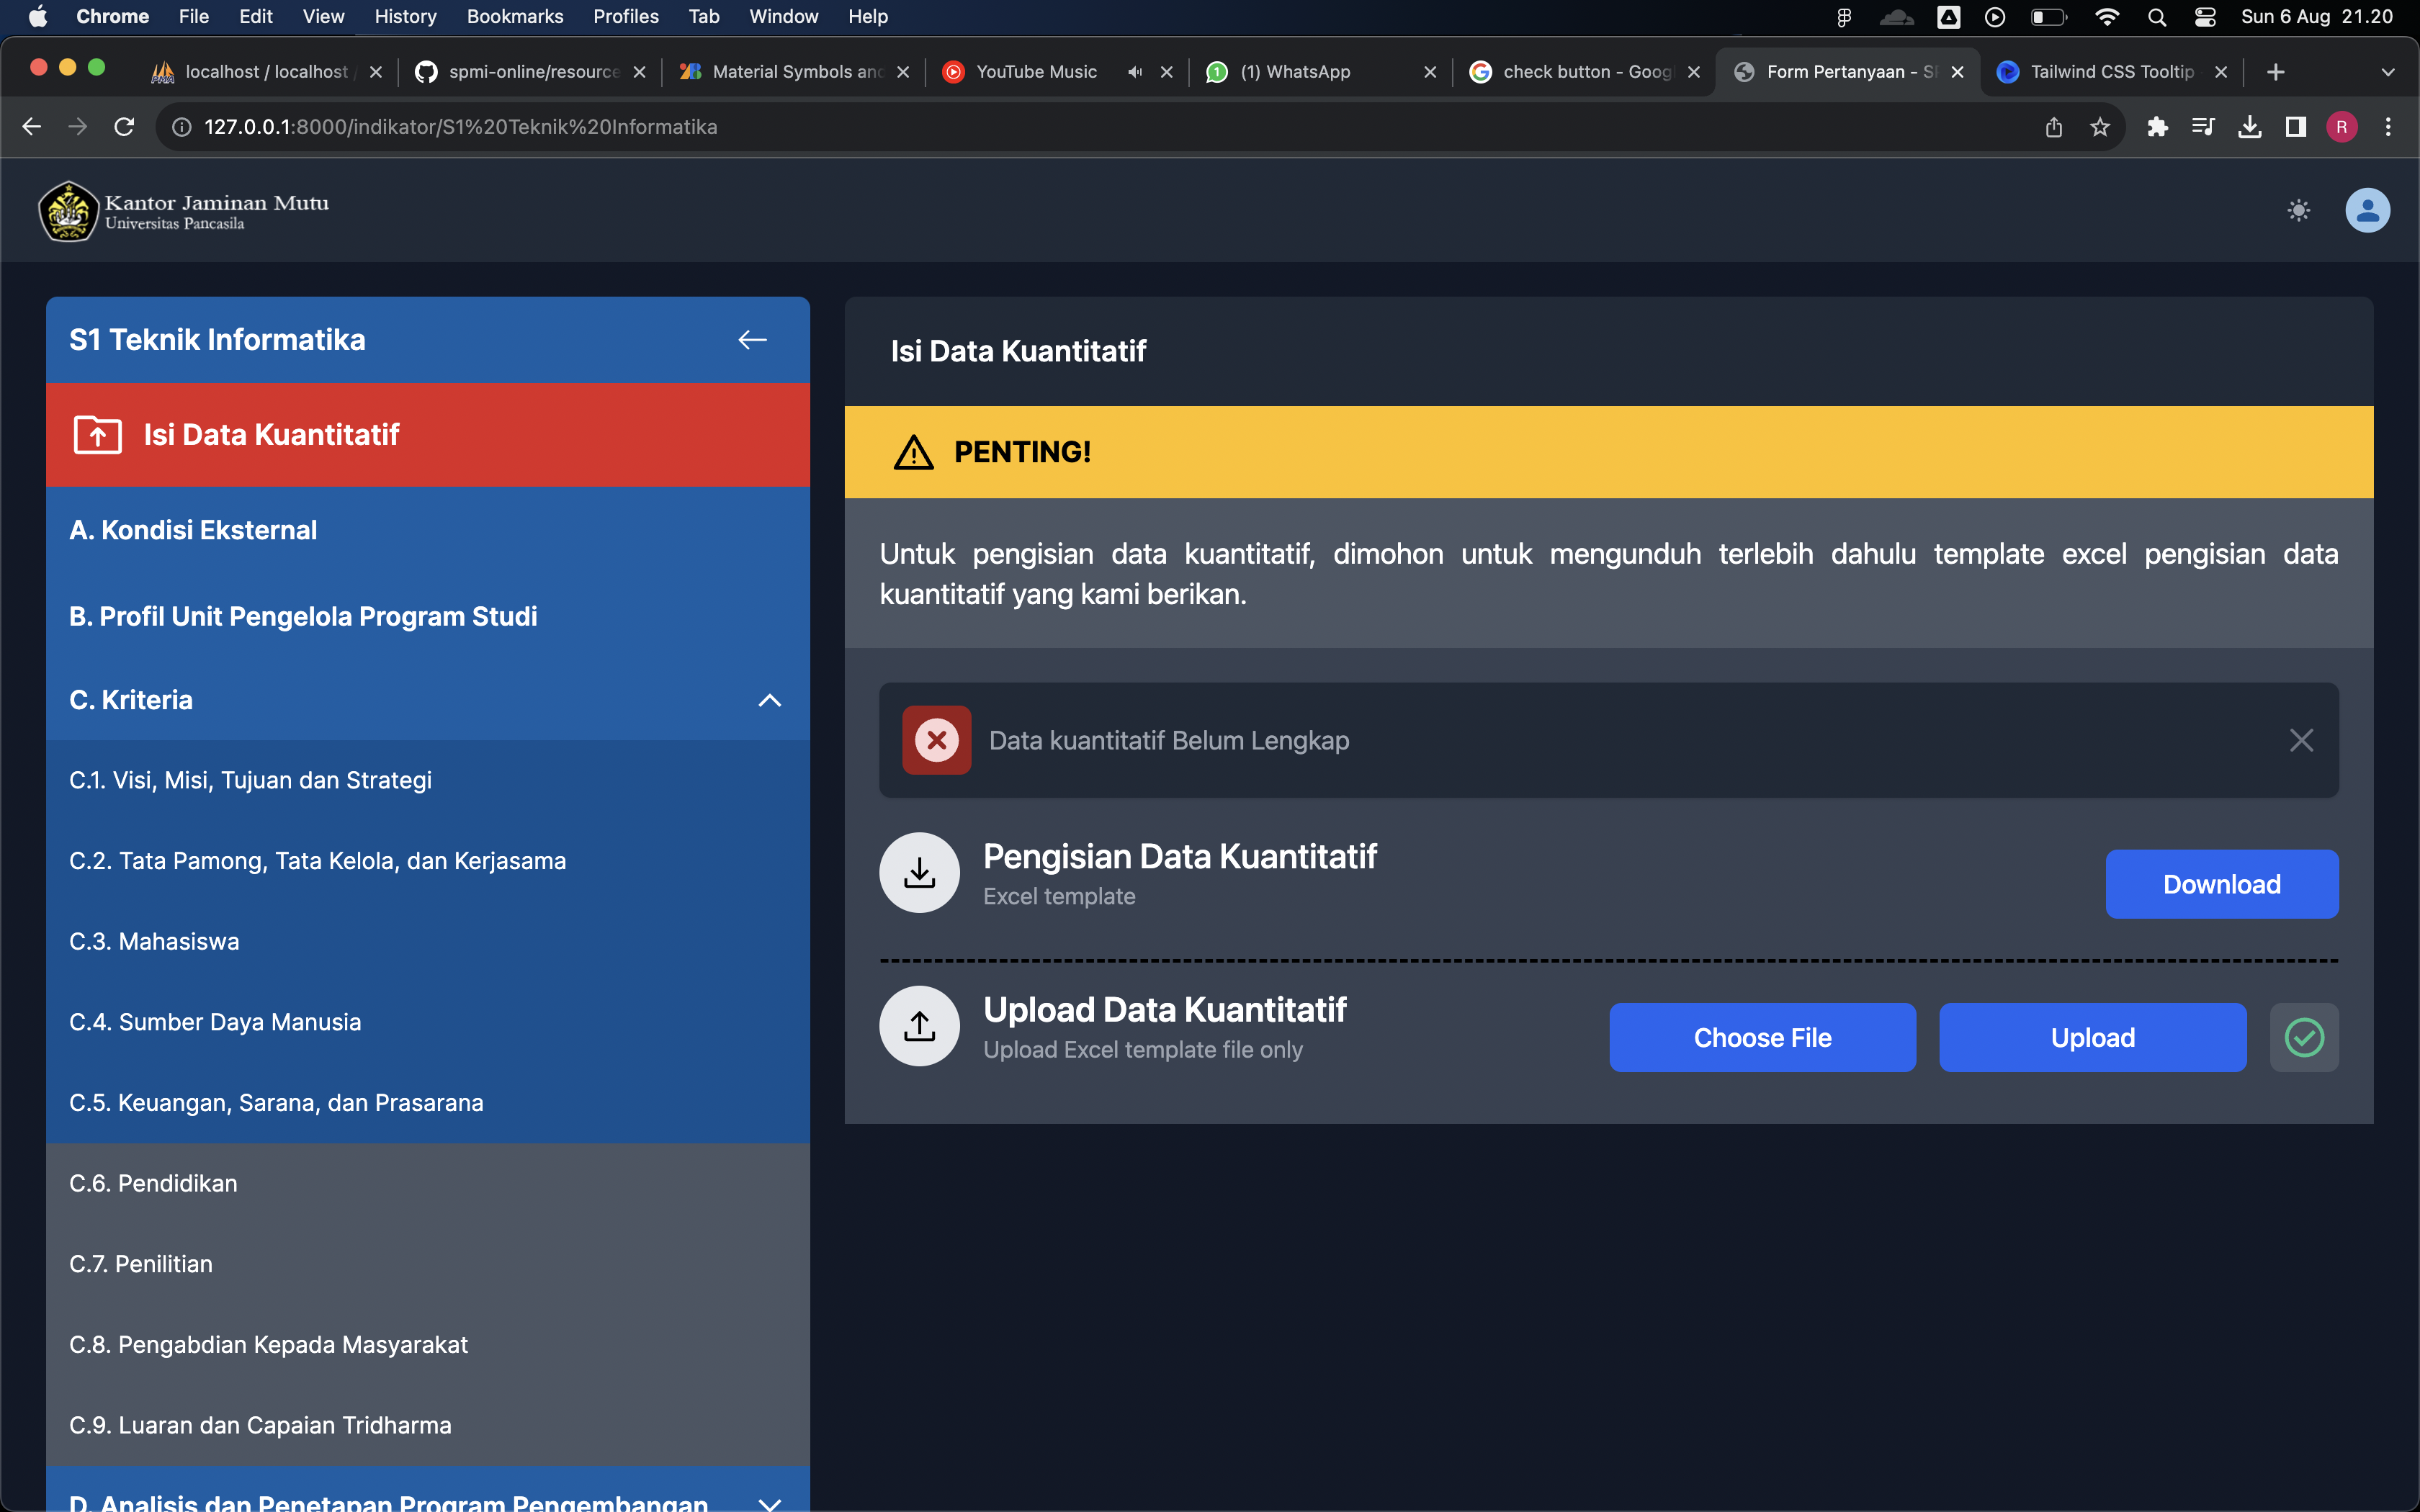
Task: Open the user profile avatar menu
Action: (x=2367, y=210)
